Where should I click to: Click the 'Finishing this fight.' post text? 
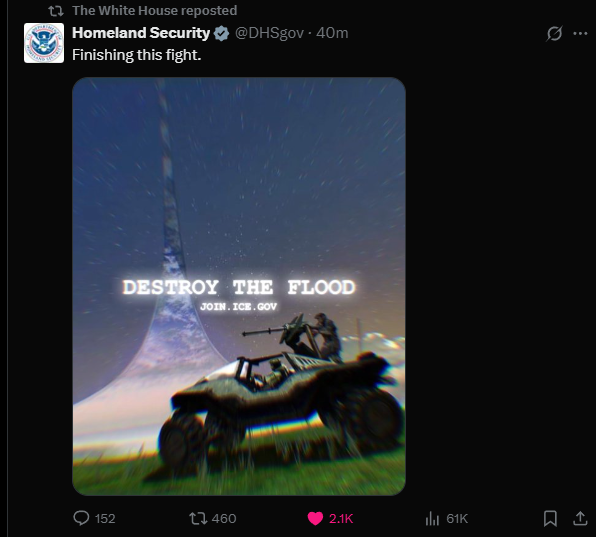(136, 55)
